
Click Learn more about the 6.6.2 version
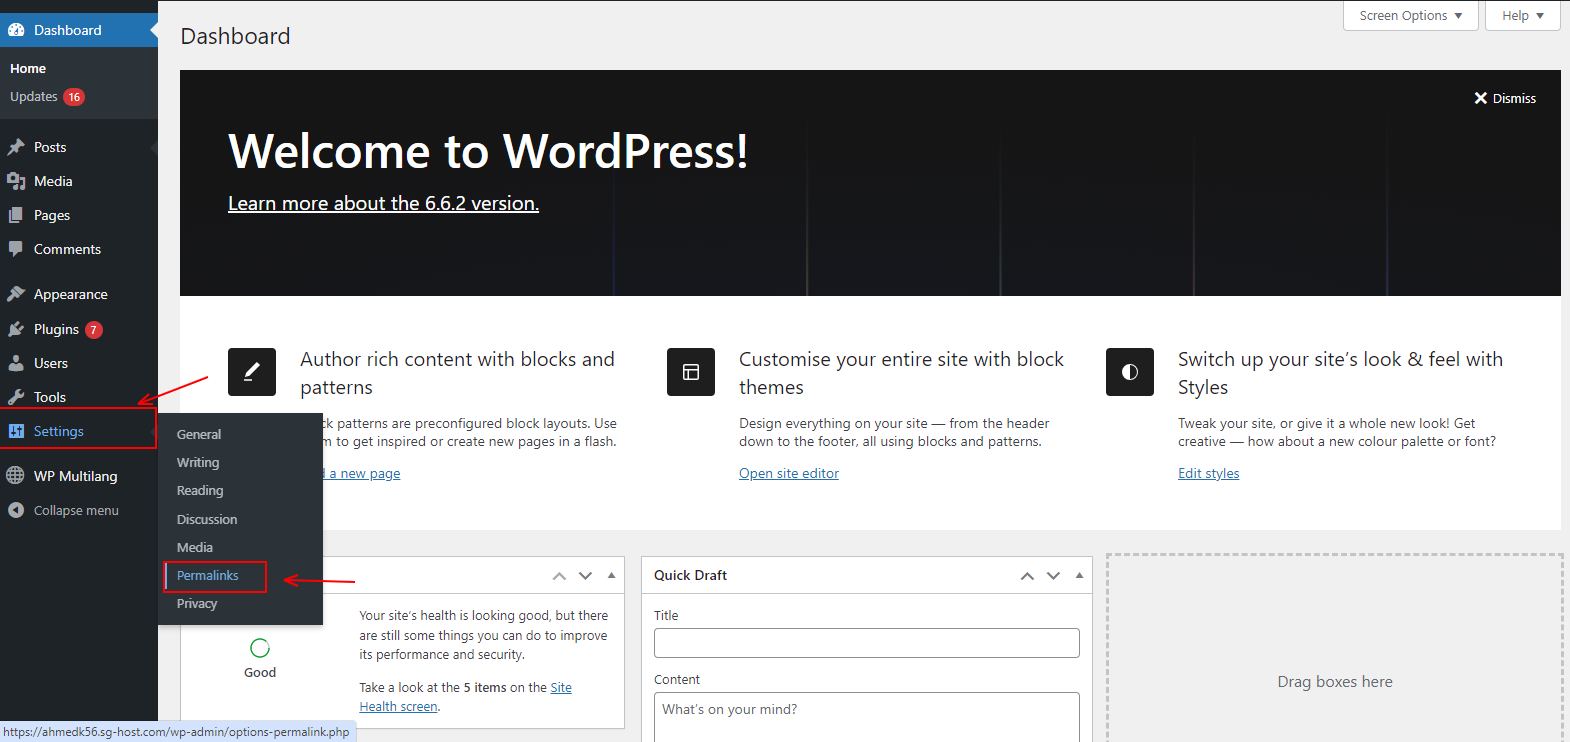point(383,203)
